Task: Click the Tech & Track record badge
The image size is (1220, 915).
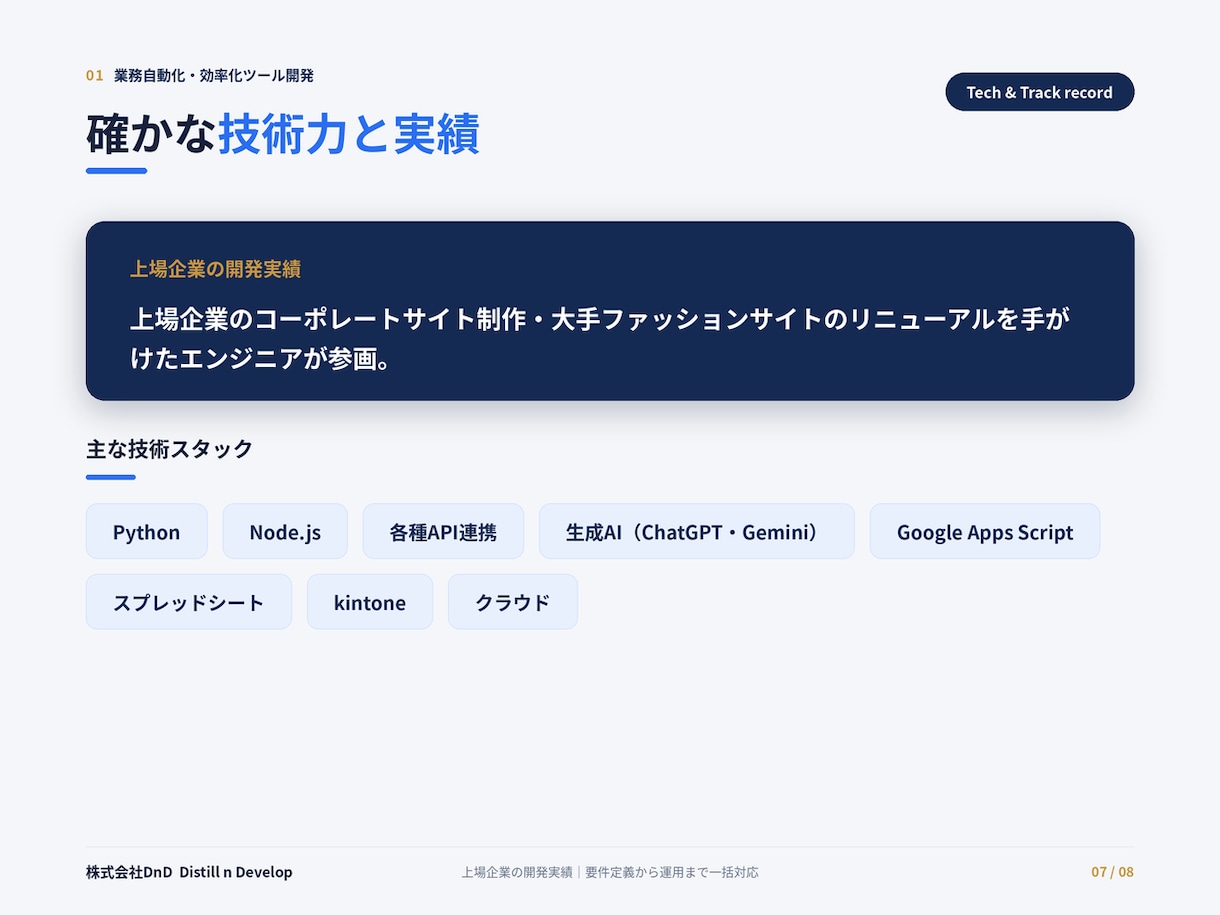Action: (x=1040, y=92)
